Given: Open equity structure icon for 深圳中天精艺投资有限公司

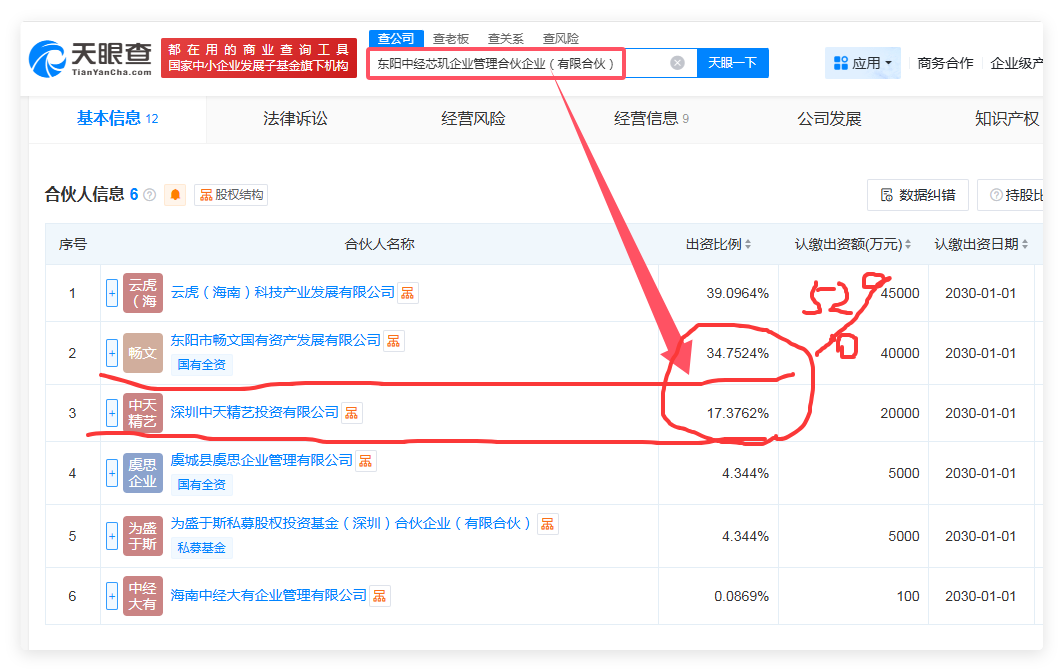Looking at the screenshot, I should pos(351,413).
